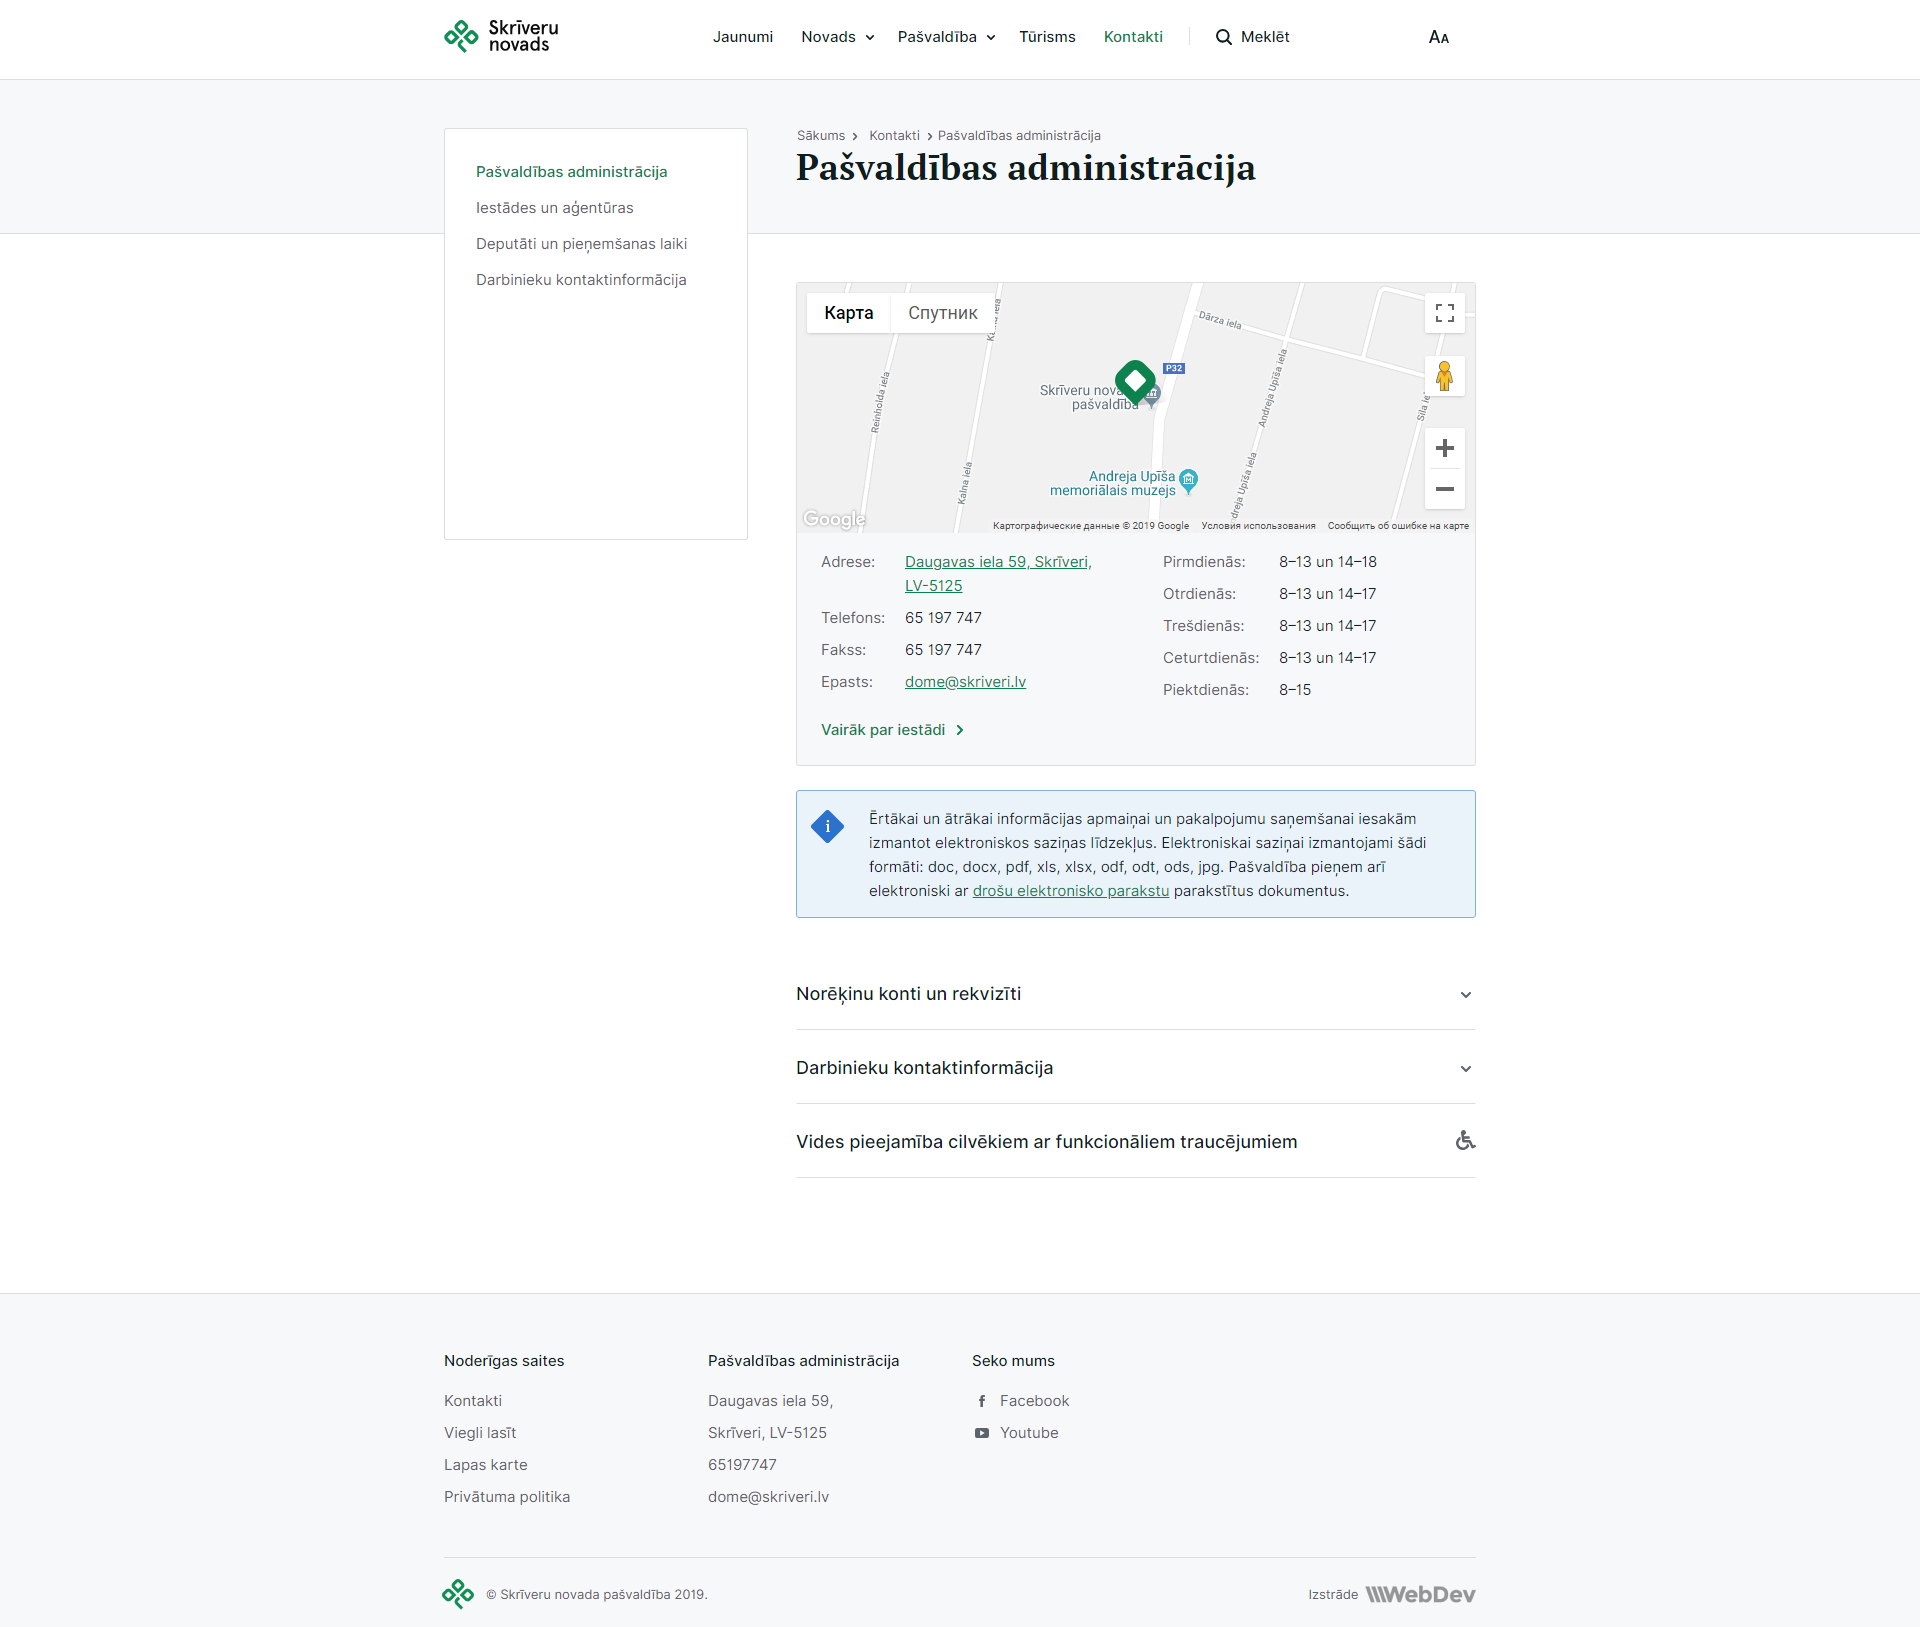Toggle fullscreen map view

coord(1444,313)
